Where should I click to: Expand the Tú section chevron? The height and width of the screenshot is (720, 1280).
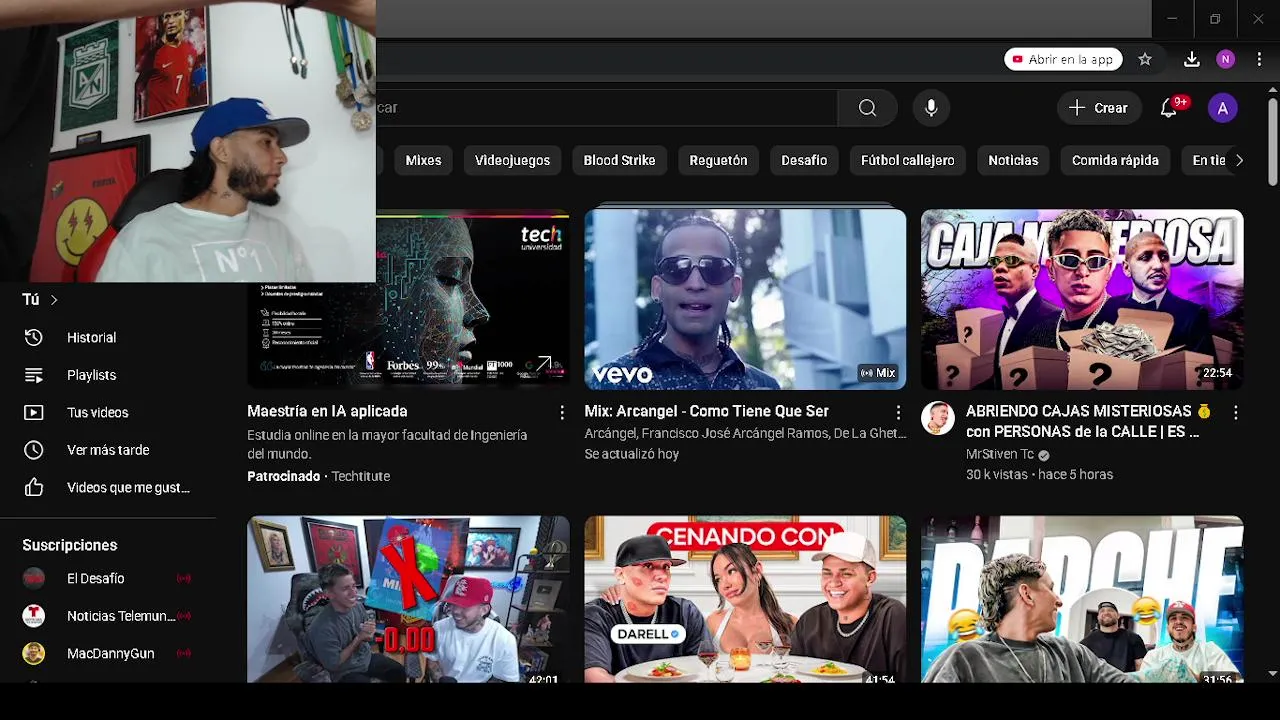tap(54, 300)
